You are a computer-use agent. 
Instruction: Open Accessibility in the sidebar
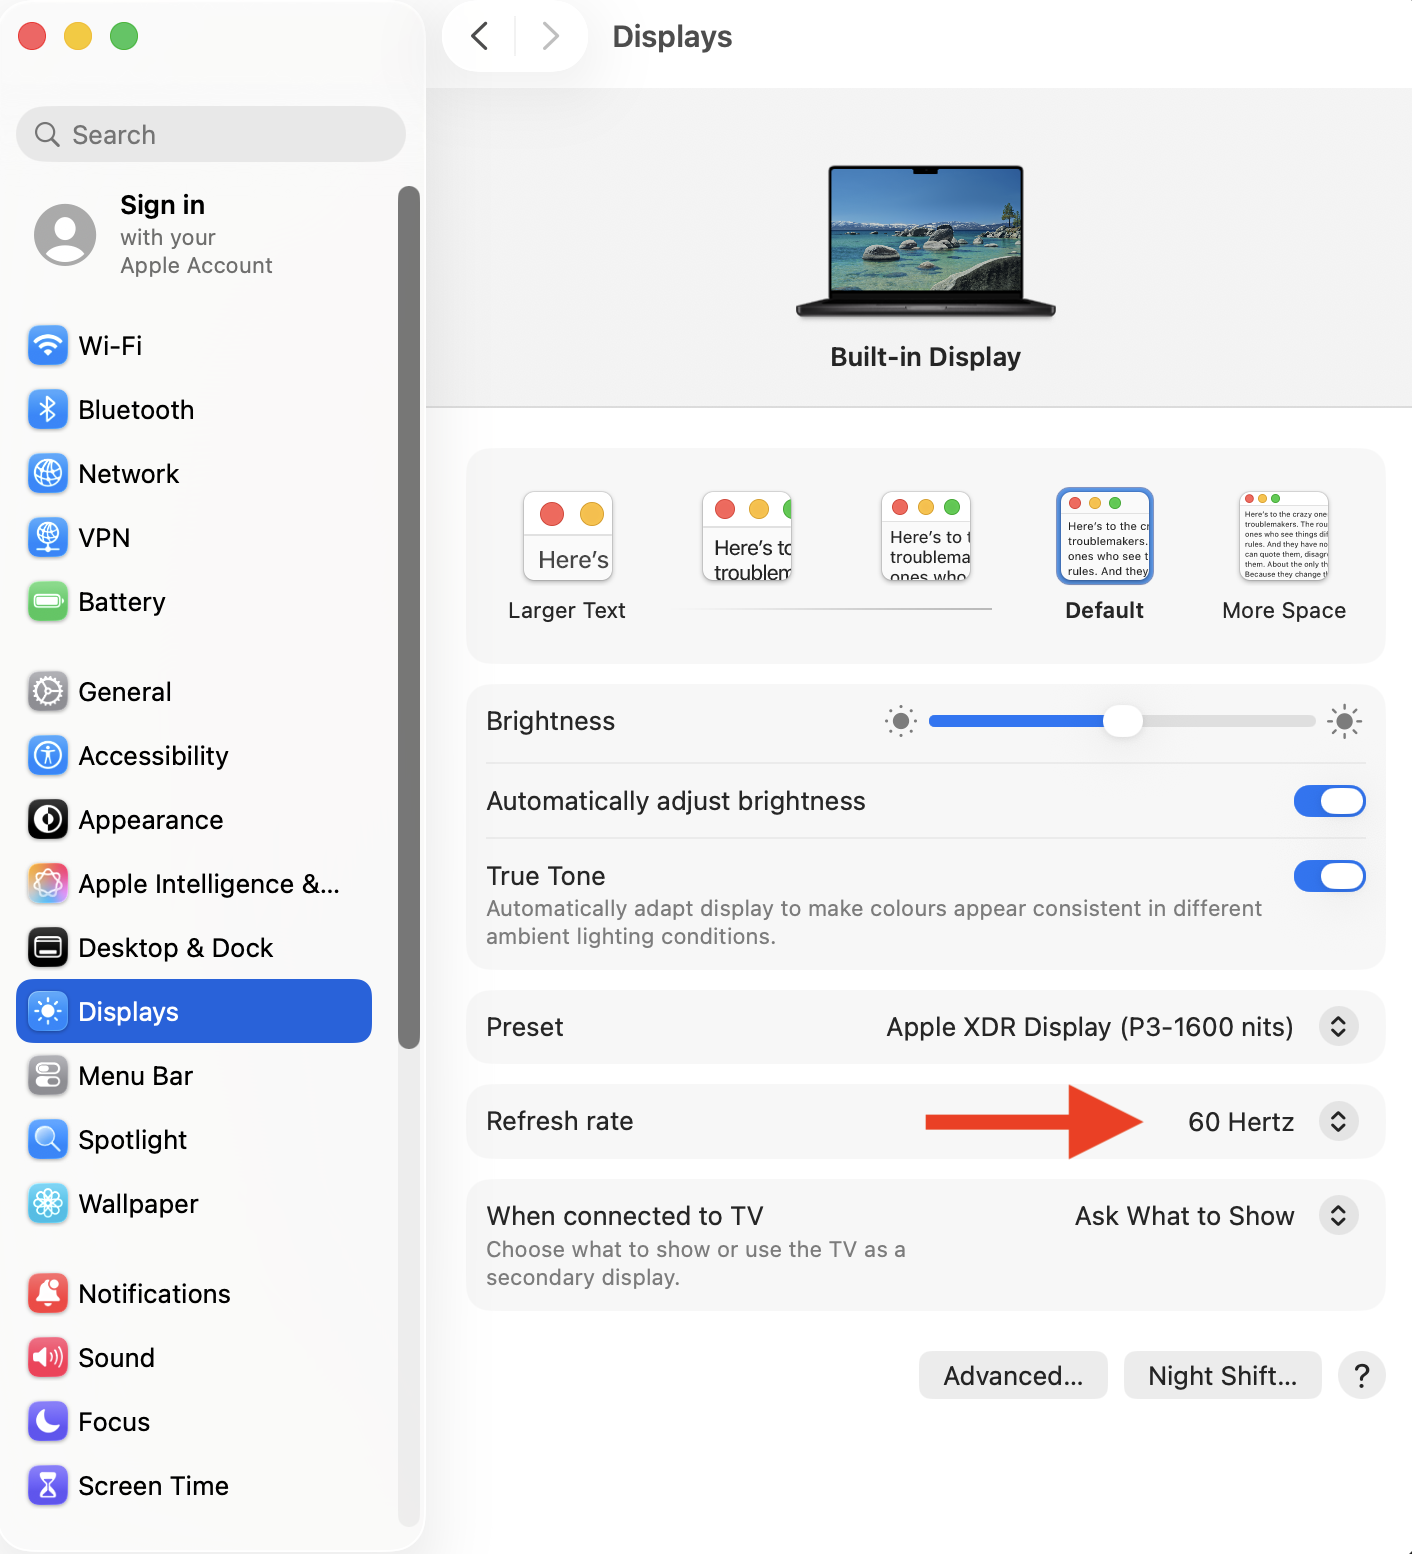point(194,756)
